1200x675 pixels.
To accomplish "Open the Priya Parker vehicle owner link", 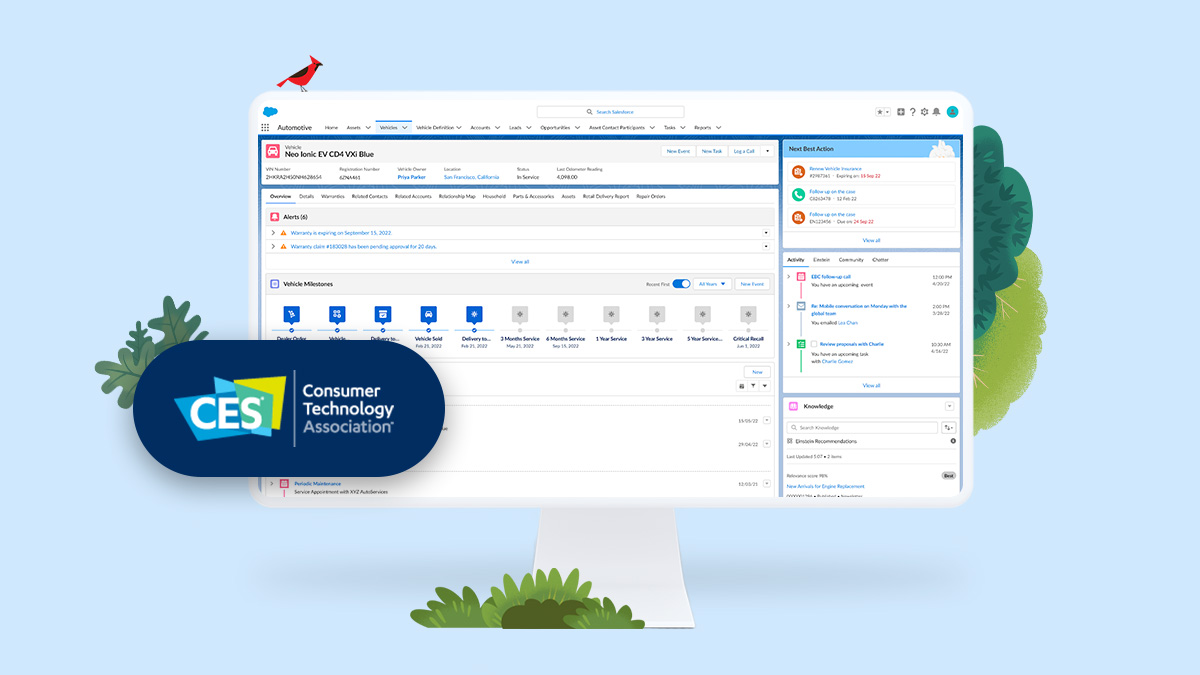I will 410,176.
